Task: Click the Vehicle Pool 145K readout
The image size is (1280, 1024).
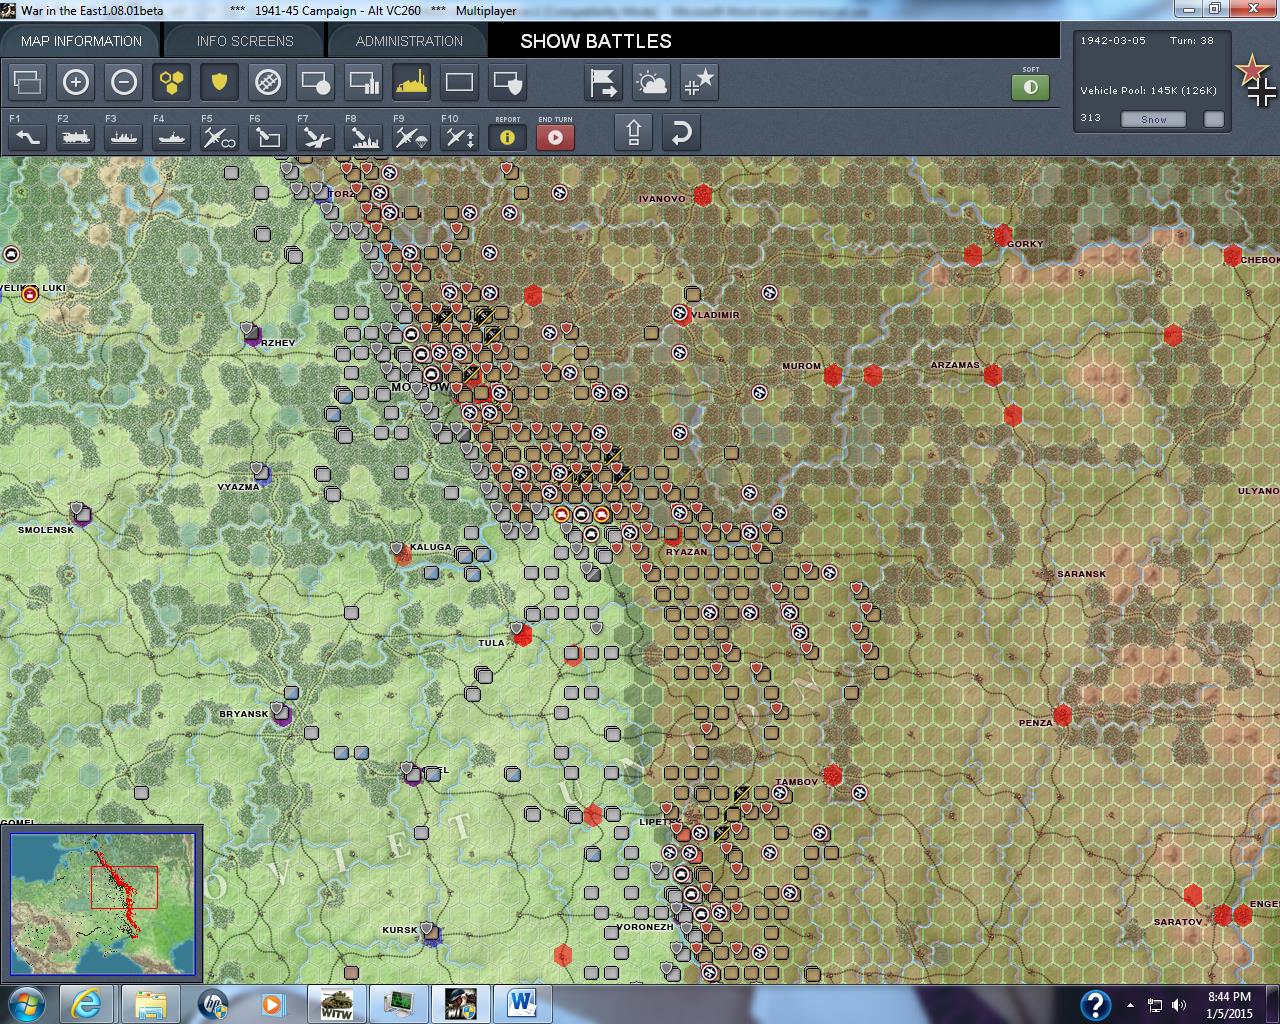Action: [1148, 90]
